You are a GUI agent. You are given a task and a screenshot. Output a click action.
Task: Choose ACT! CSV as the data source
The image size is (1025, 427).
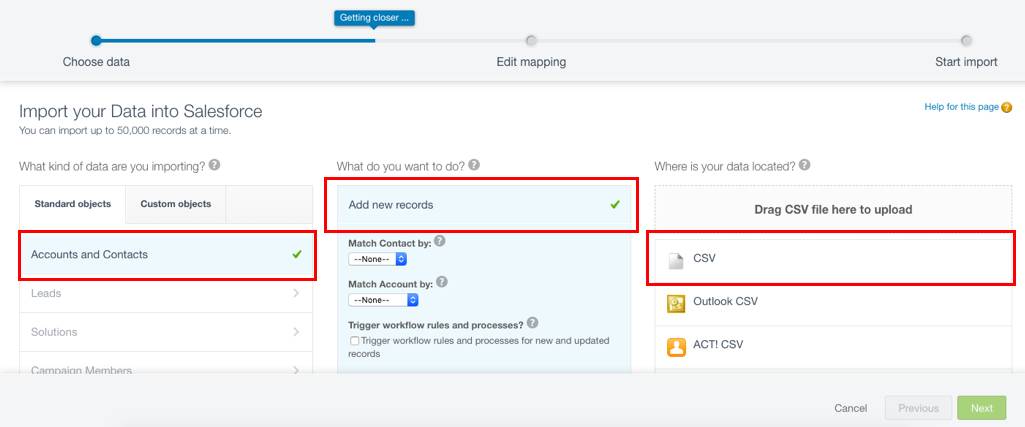coord(833,347)
